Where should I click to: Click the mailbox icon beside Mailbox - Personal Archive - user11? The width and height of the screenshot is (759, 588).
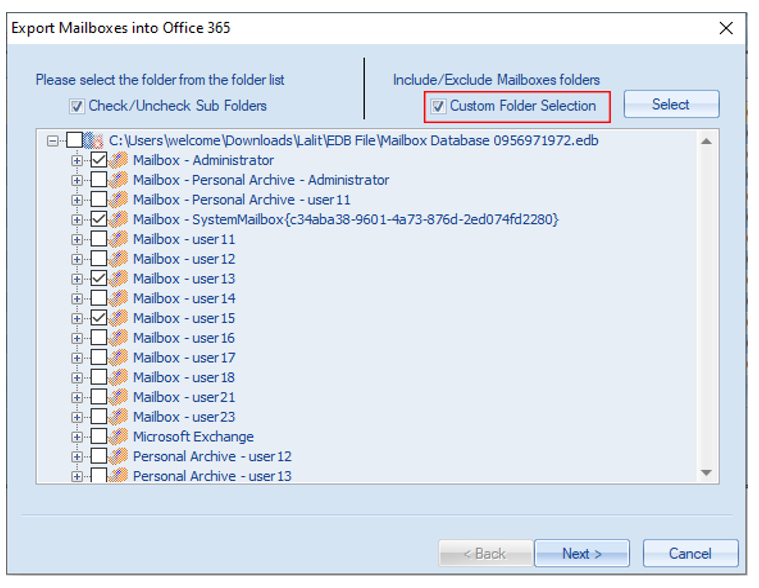pyautogui.click(x=119, y=199)
